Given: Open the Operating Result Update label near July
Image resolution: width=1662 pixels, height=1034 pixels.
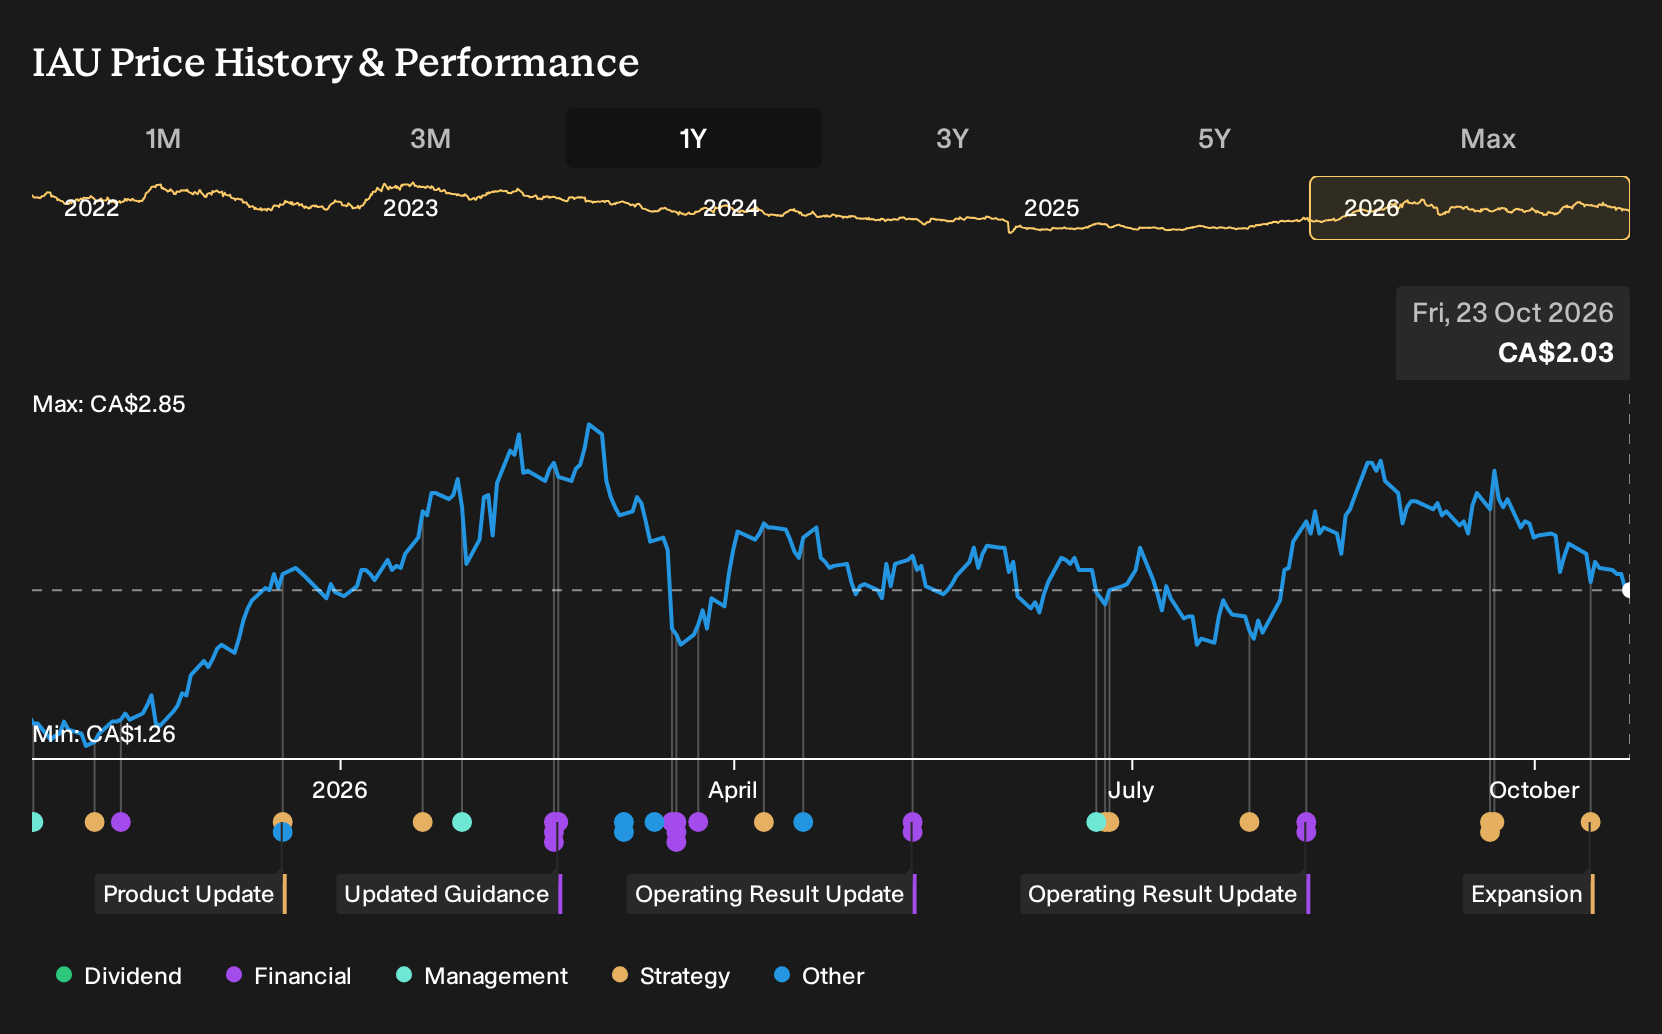Looking at the screenshot, I should 1164,894.
